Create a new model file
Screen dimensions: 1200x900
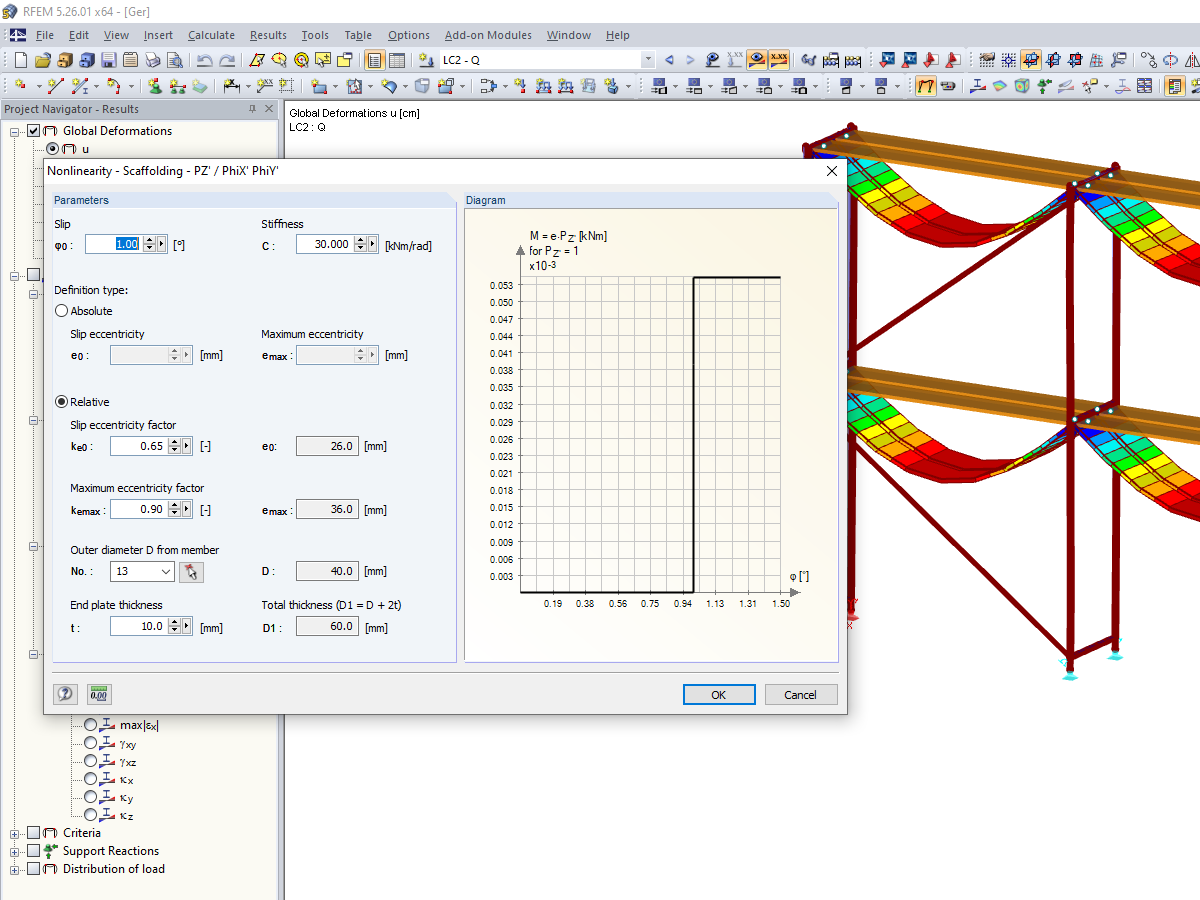tap(20, 59)
